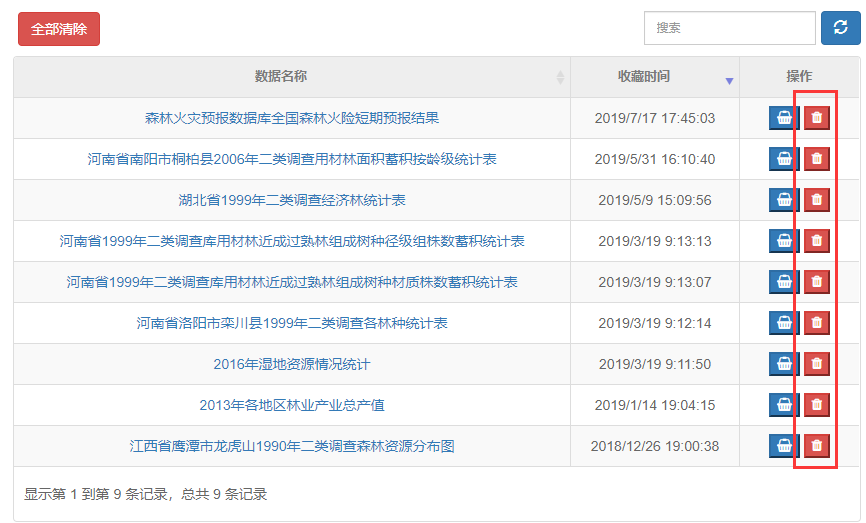Image resolution: width=866 pixels, height=523 pixels.
Task: Add 森林火灾预报数据库 row to basket
Action: (x=784, y=118)
